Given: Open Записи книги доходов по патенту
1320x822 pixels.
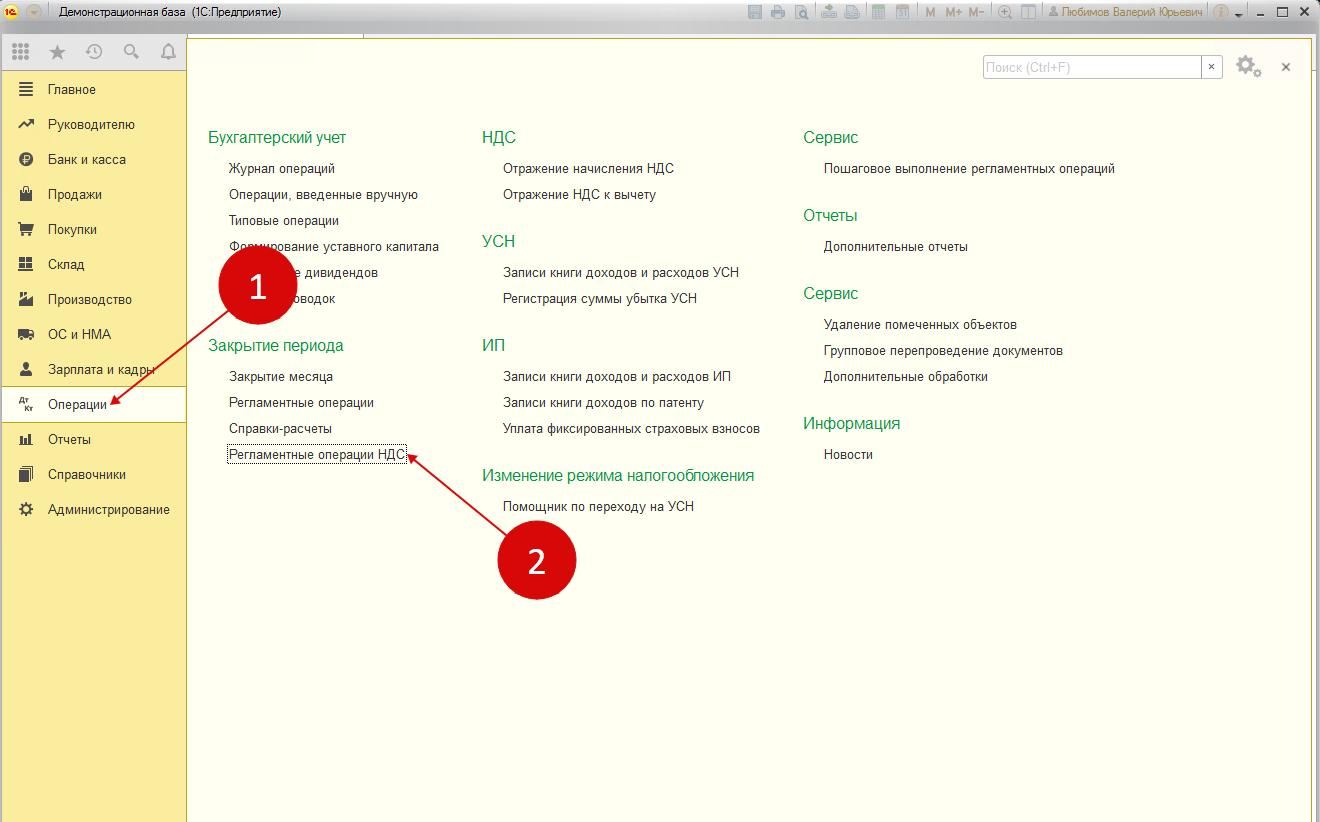Looking at the screenshot, I should click(x=603, y=403).
